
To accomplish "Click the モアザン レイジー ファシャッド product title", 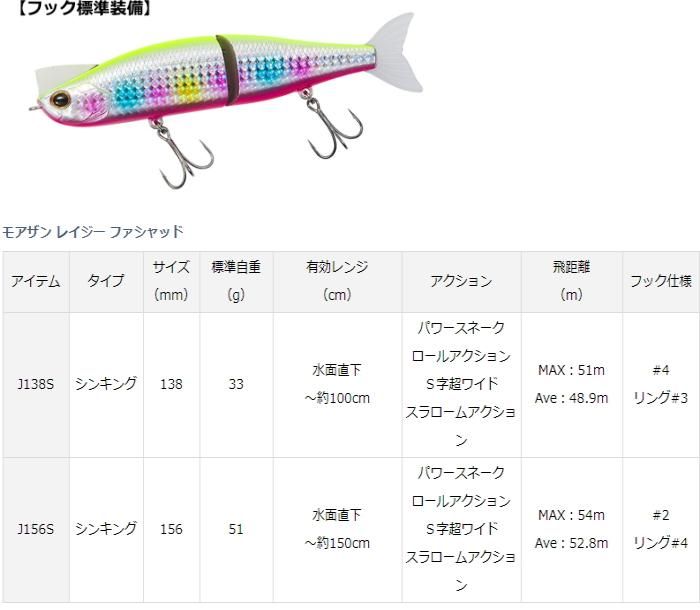I will pos(93,232).
